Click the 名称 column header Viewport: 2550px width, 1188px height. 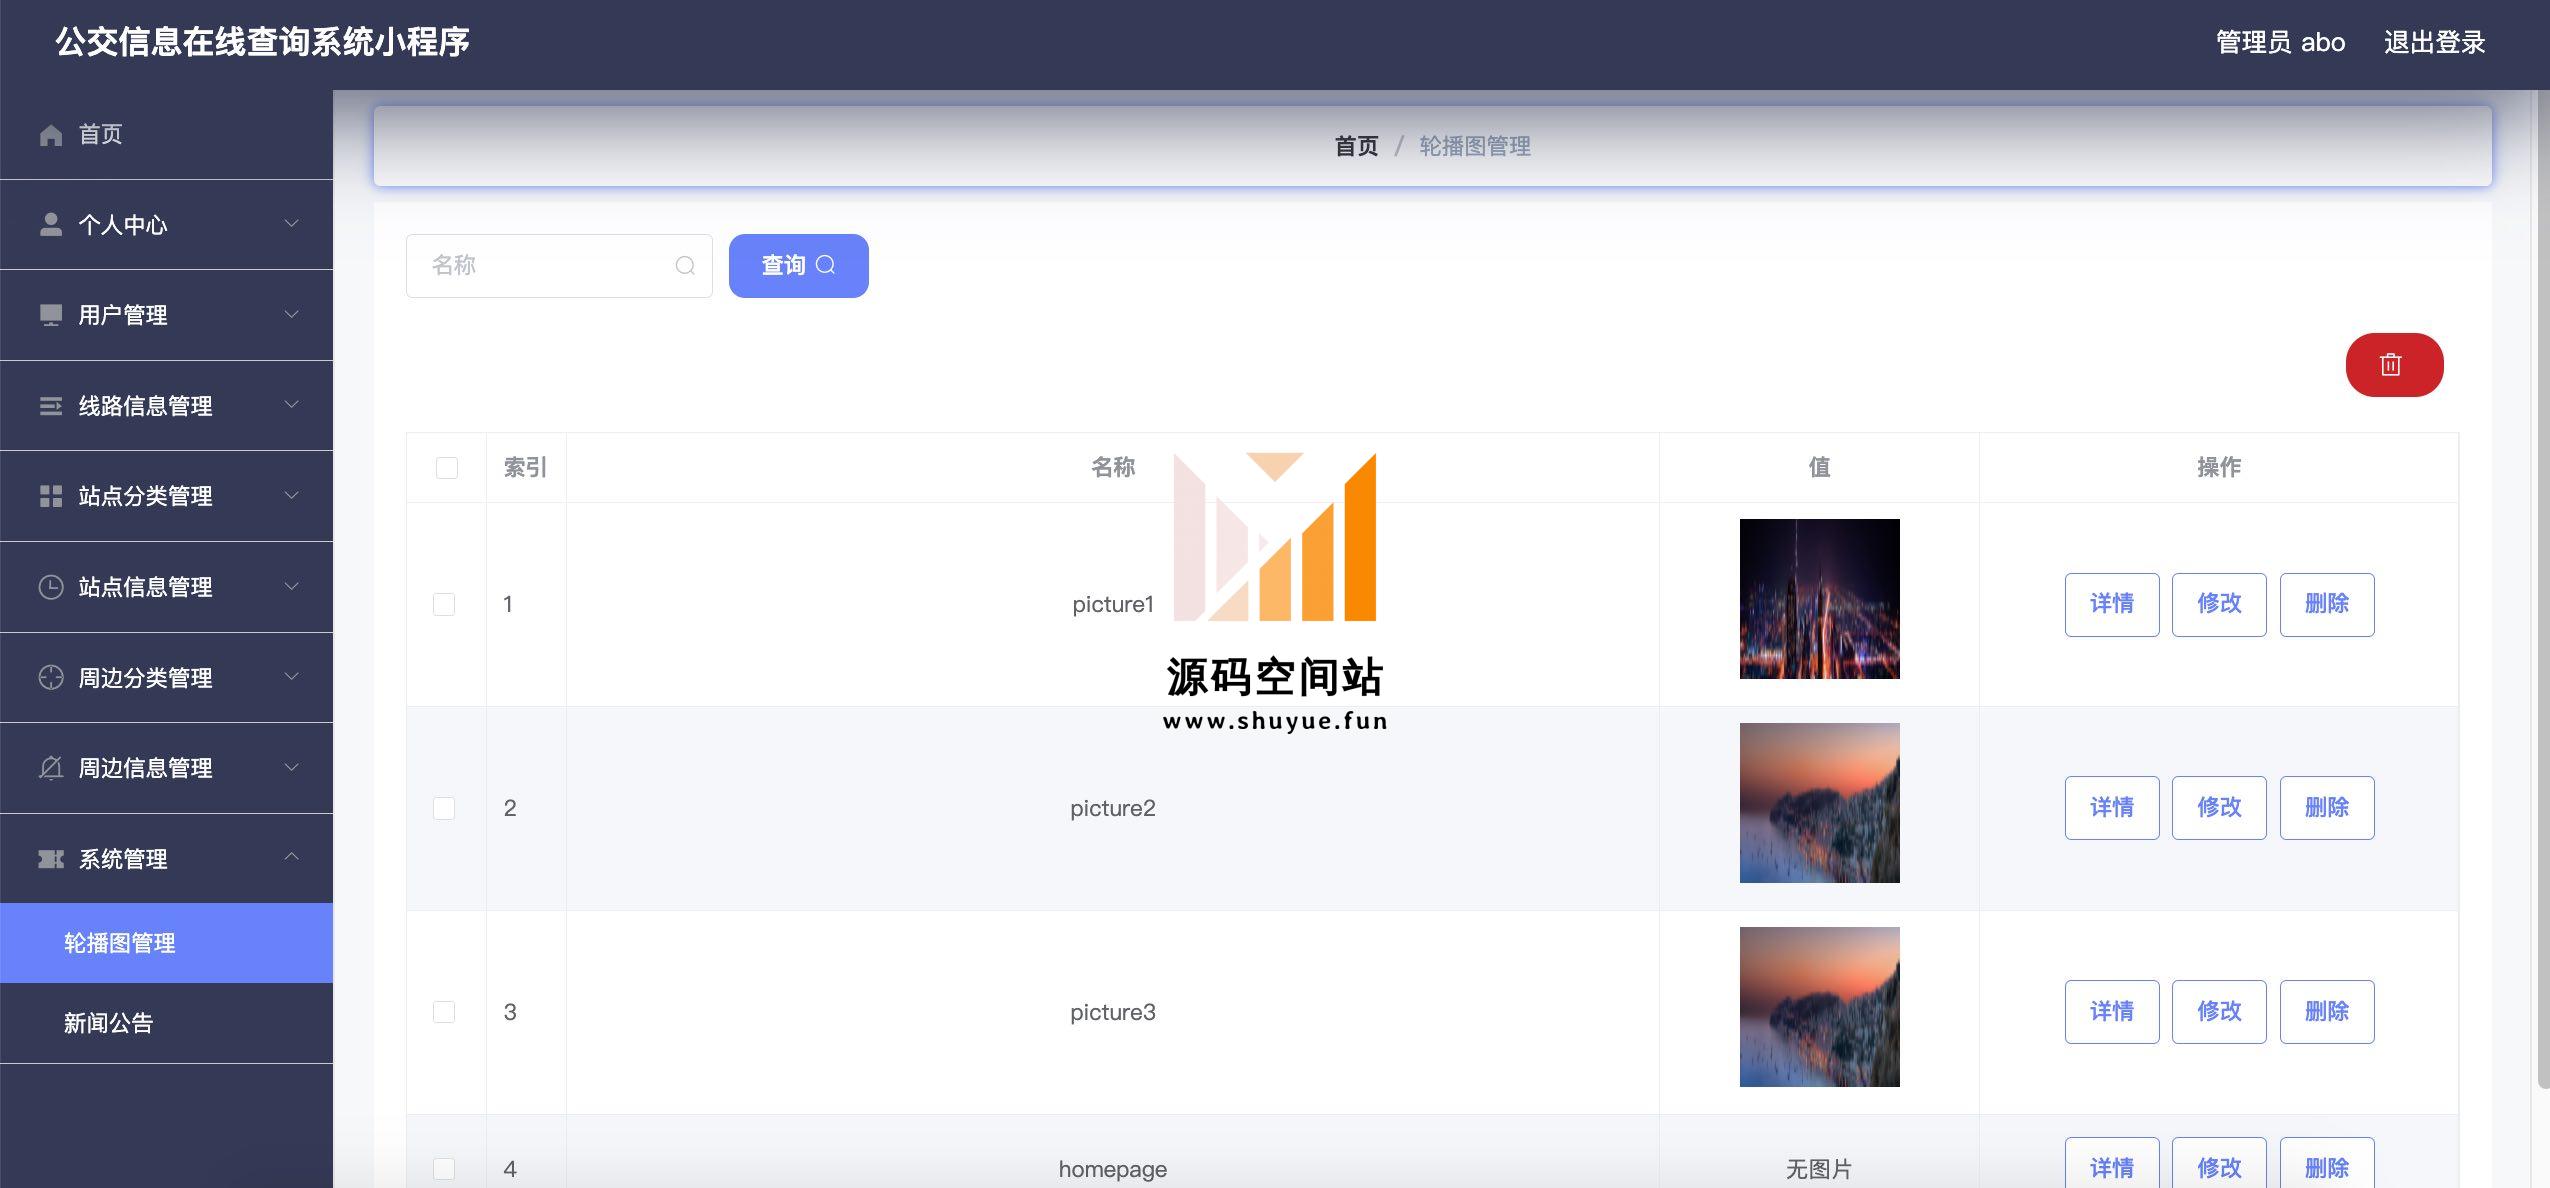pos(1112,468)
